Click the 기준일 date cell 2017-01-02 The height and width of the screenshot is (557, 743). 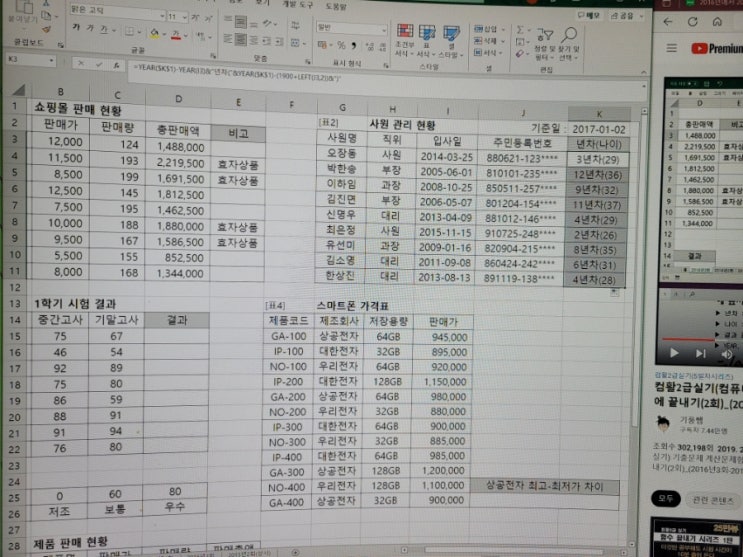tap(599, 129)
